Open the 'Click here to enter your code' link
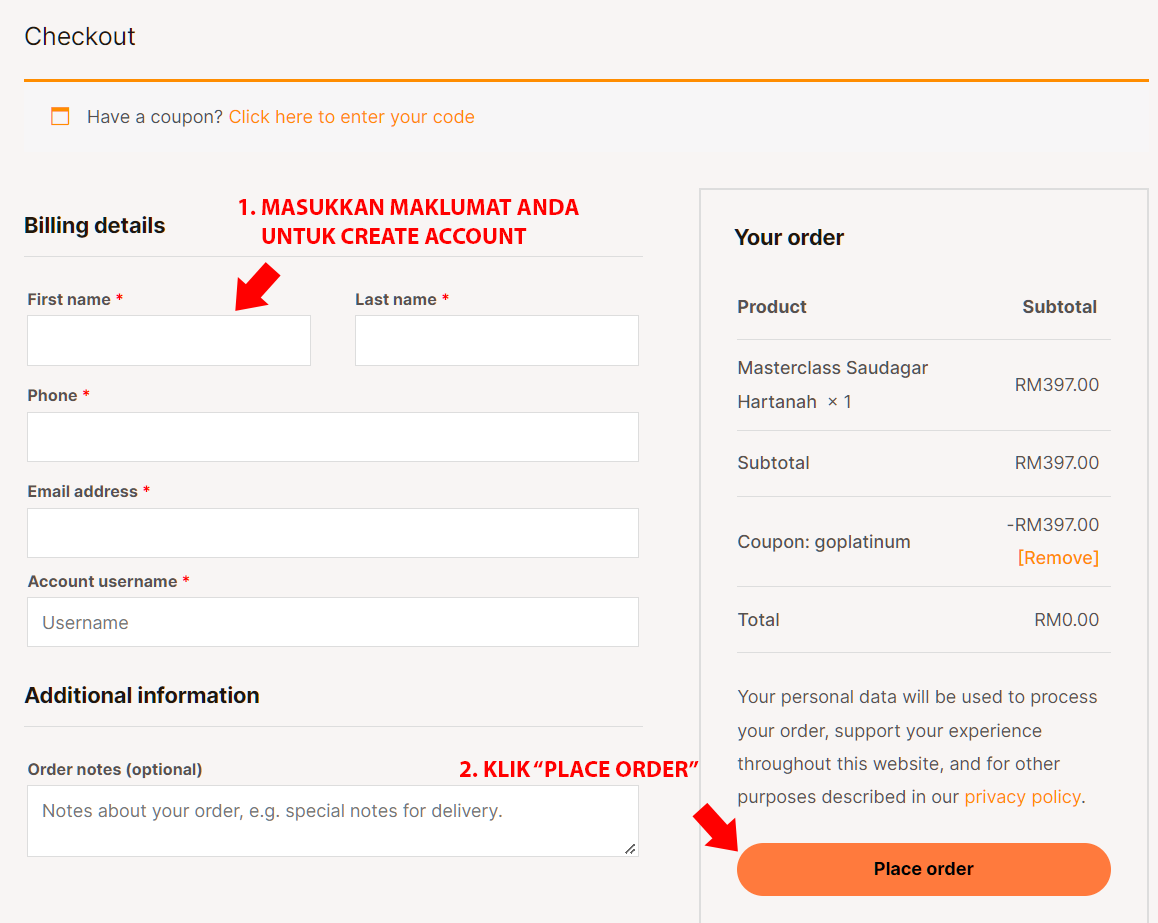 click(x=352, y=117)
